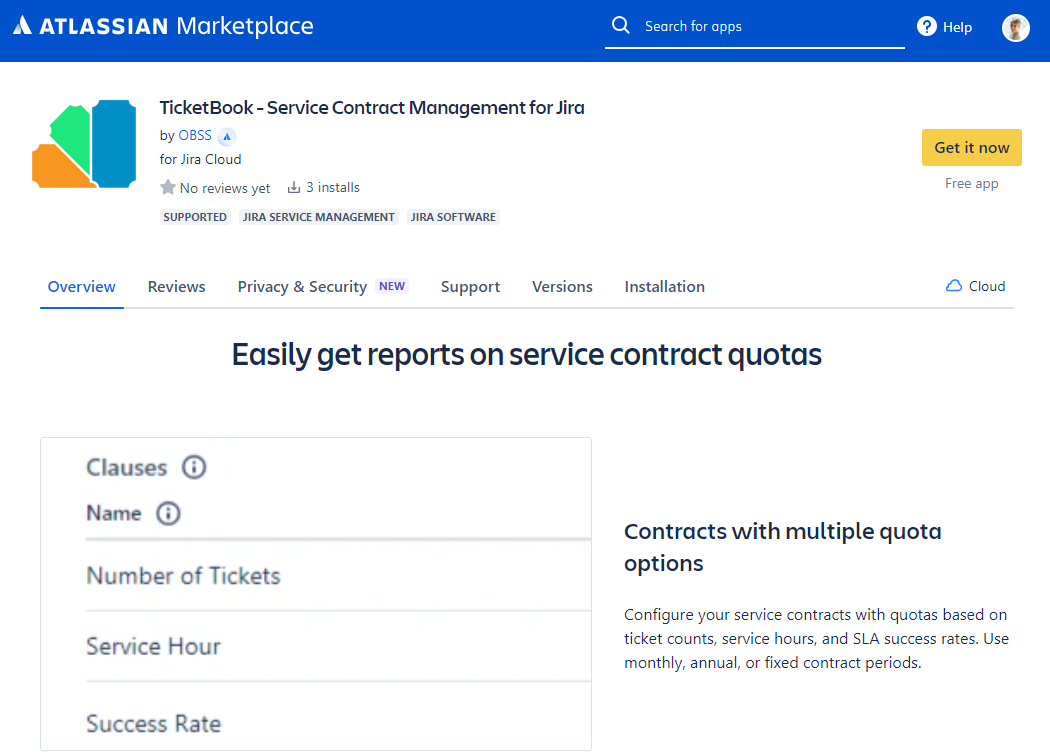
Task: Click the Atlassian Marketplace logo
Action: click(163, 27)
